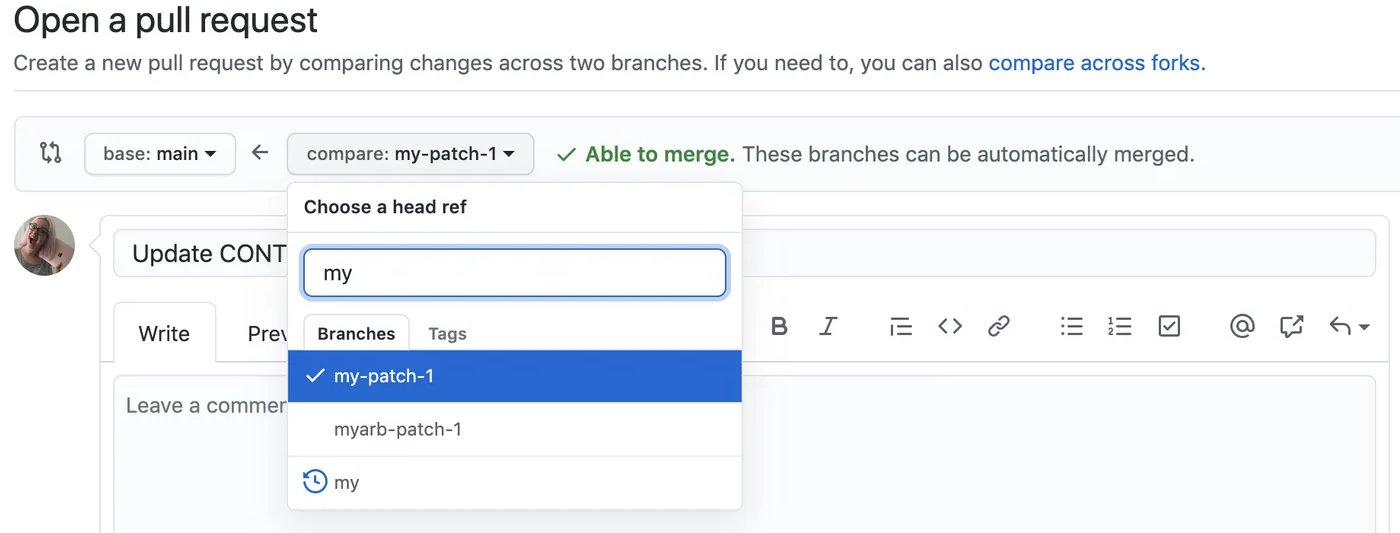Toggle the compare: my-patch-1 dropdown

click(x=410, y=154)
